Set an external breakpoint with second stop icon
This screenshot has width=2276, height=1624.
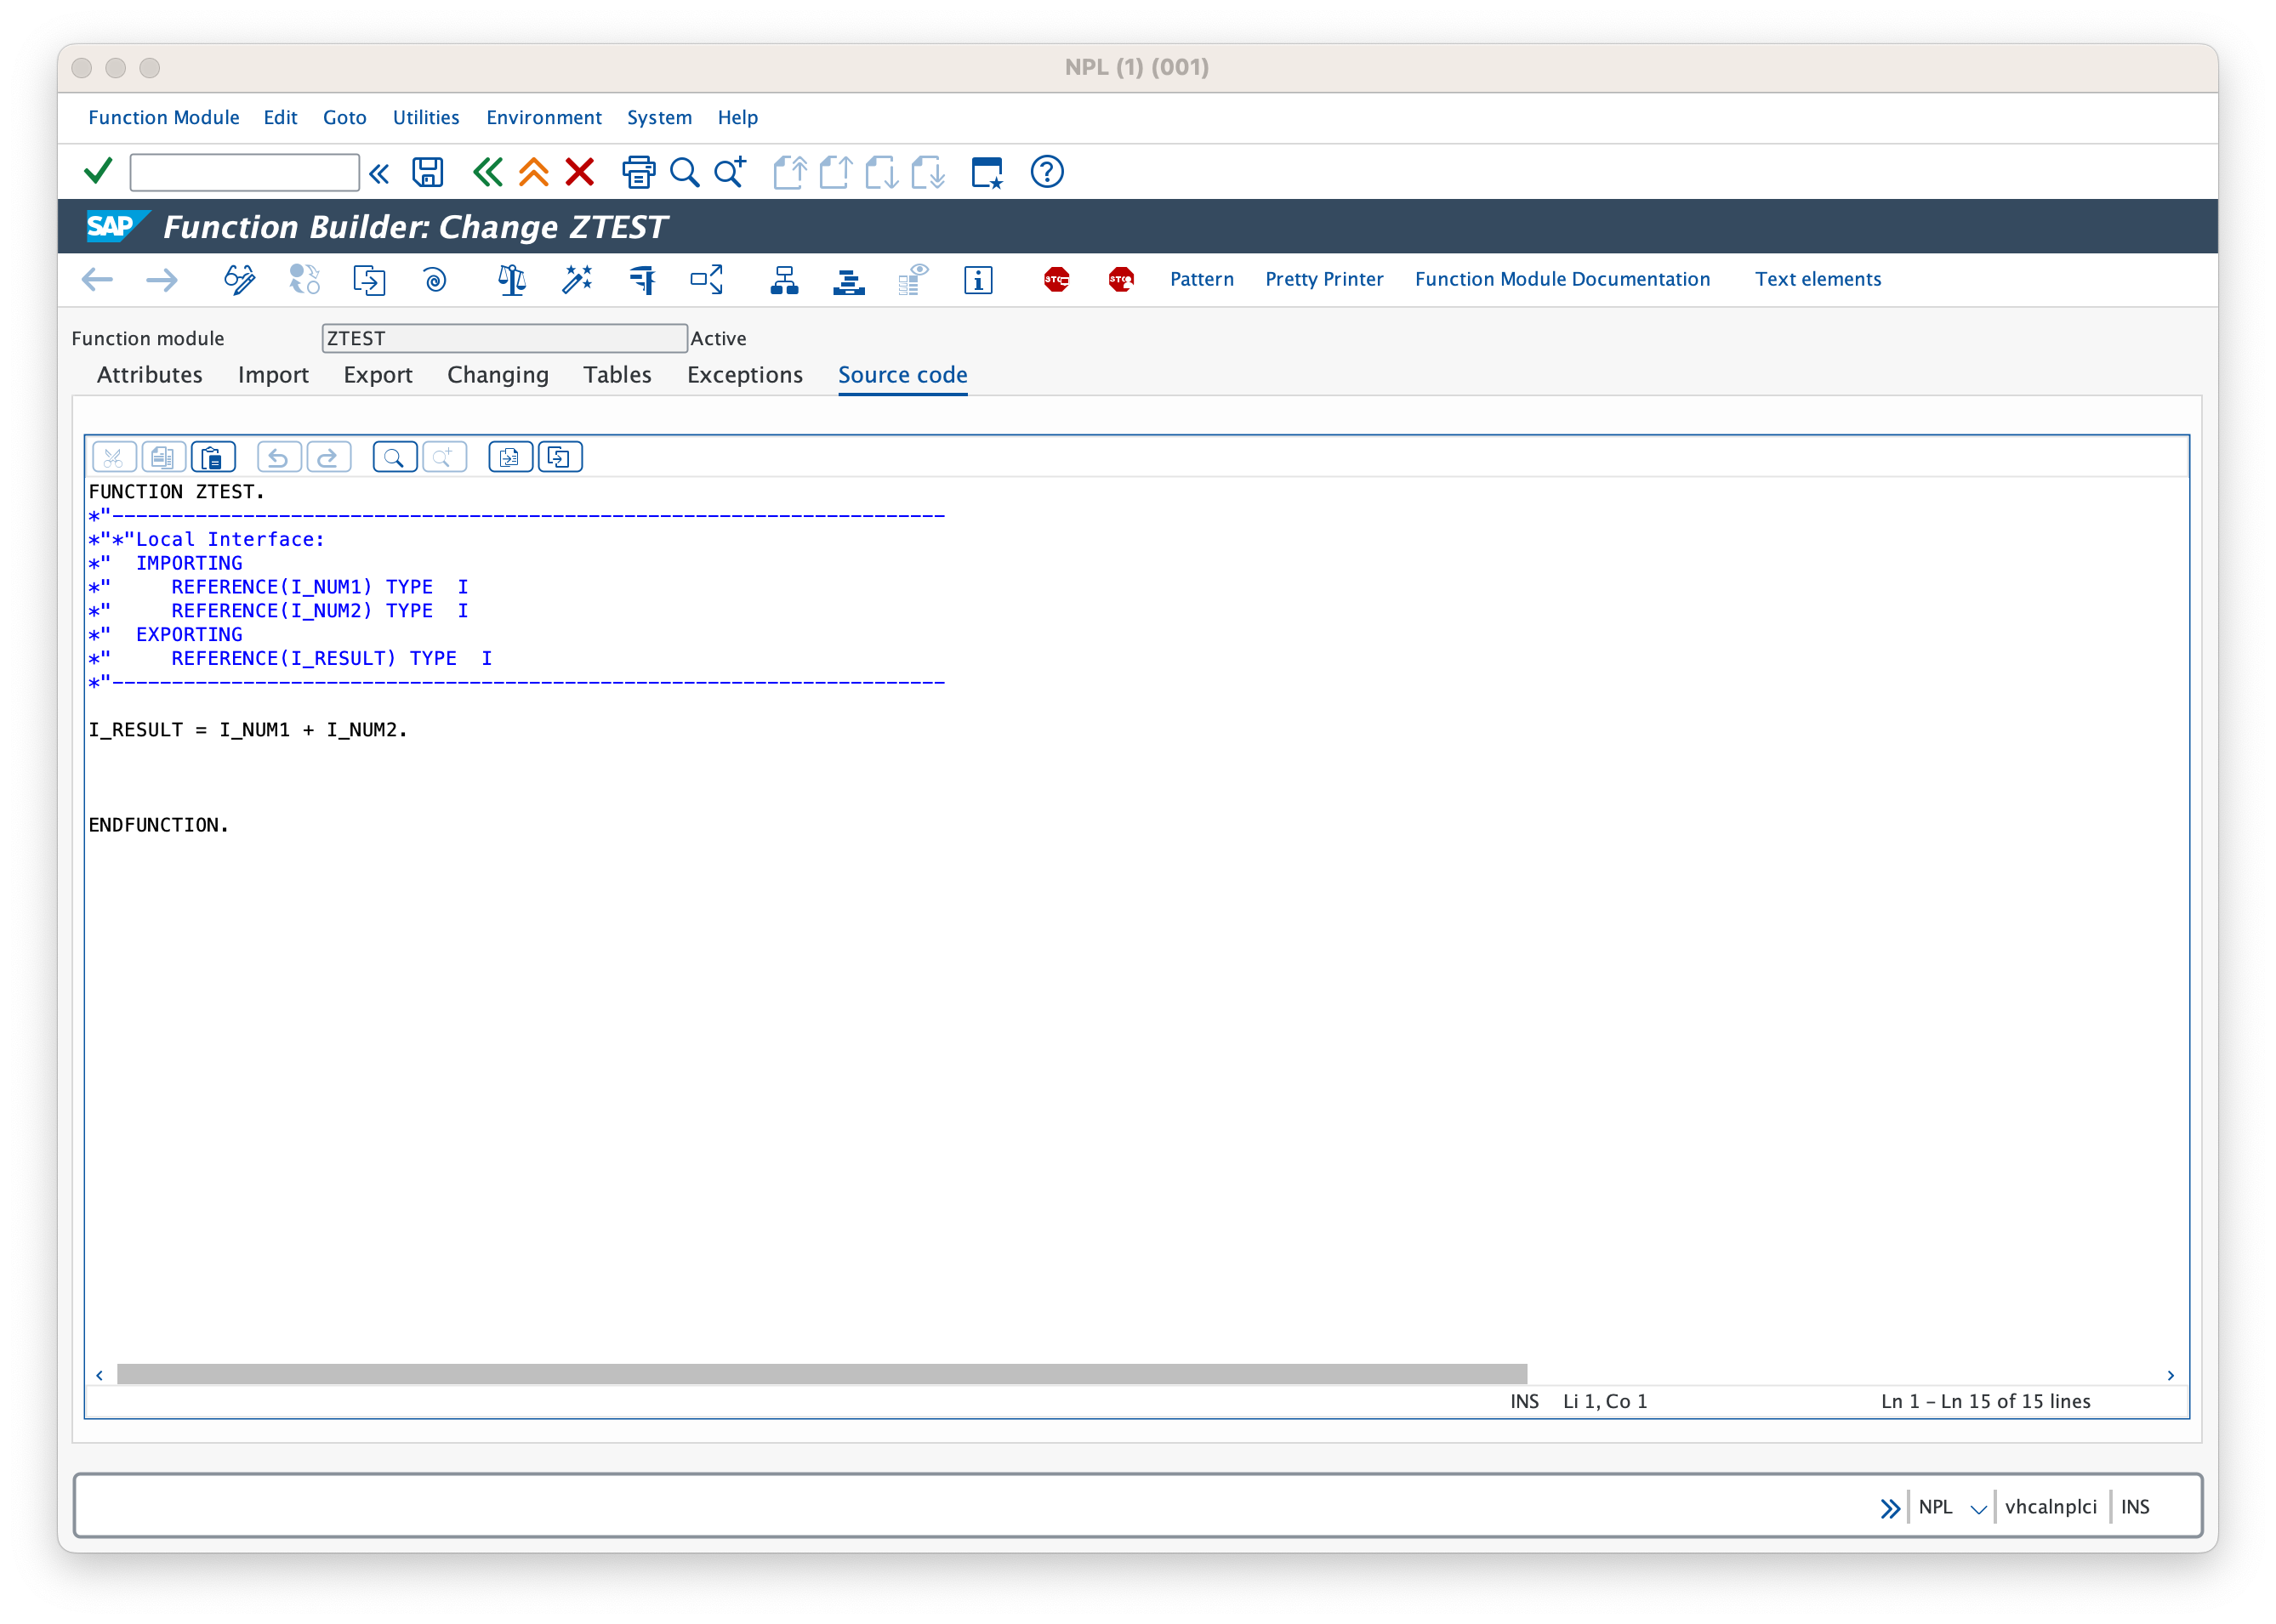tap(1121, 279)
